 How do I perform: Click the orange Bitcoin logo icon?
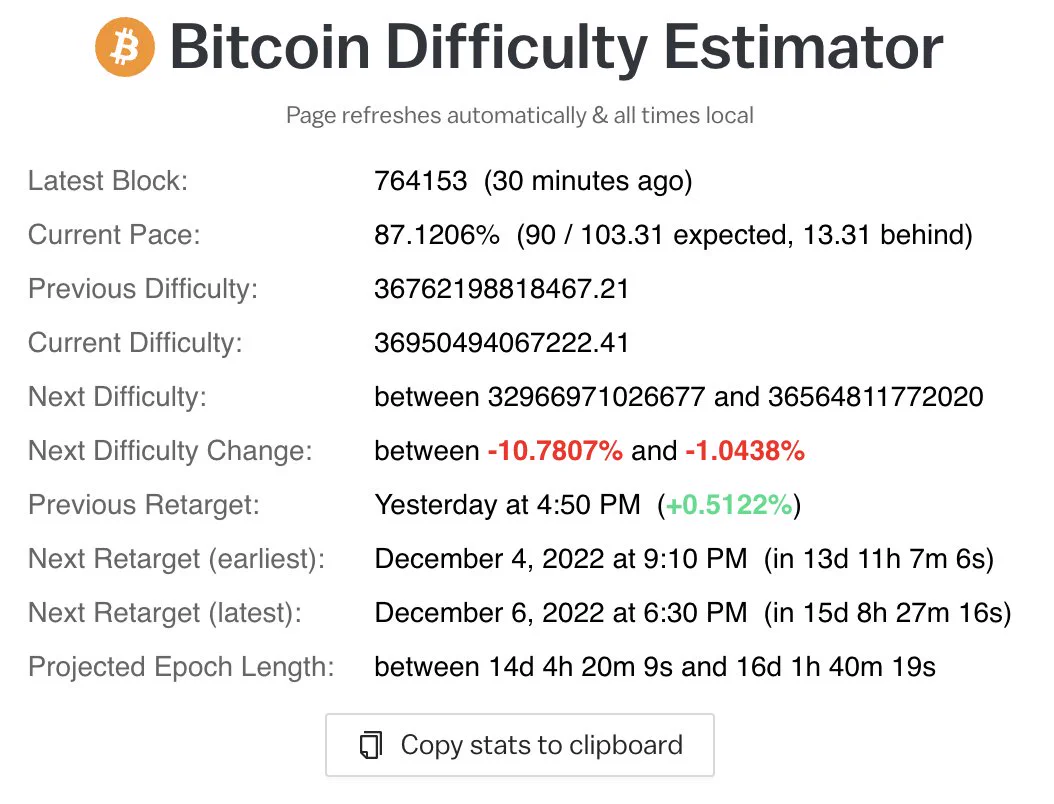point(125,46)
